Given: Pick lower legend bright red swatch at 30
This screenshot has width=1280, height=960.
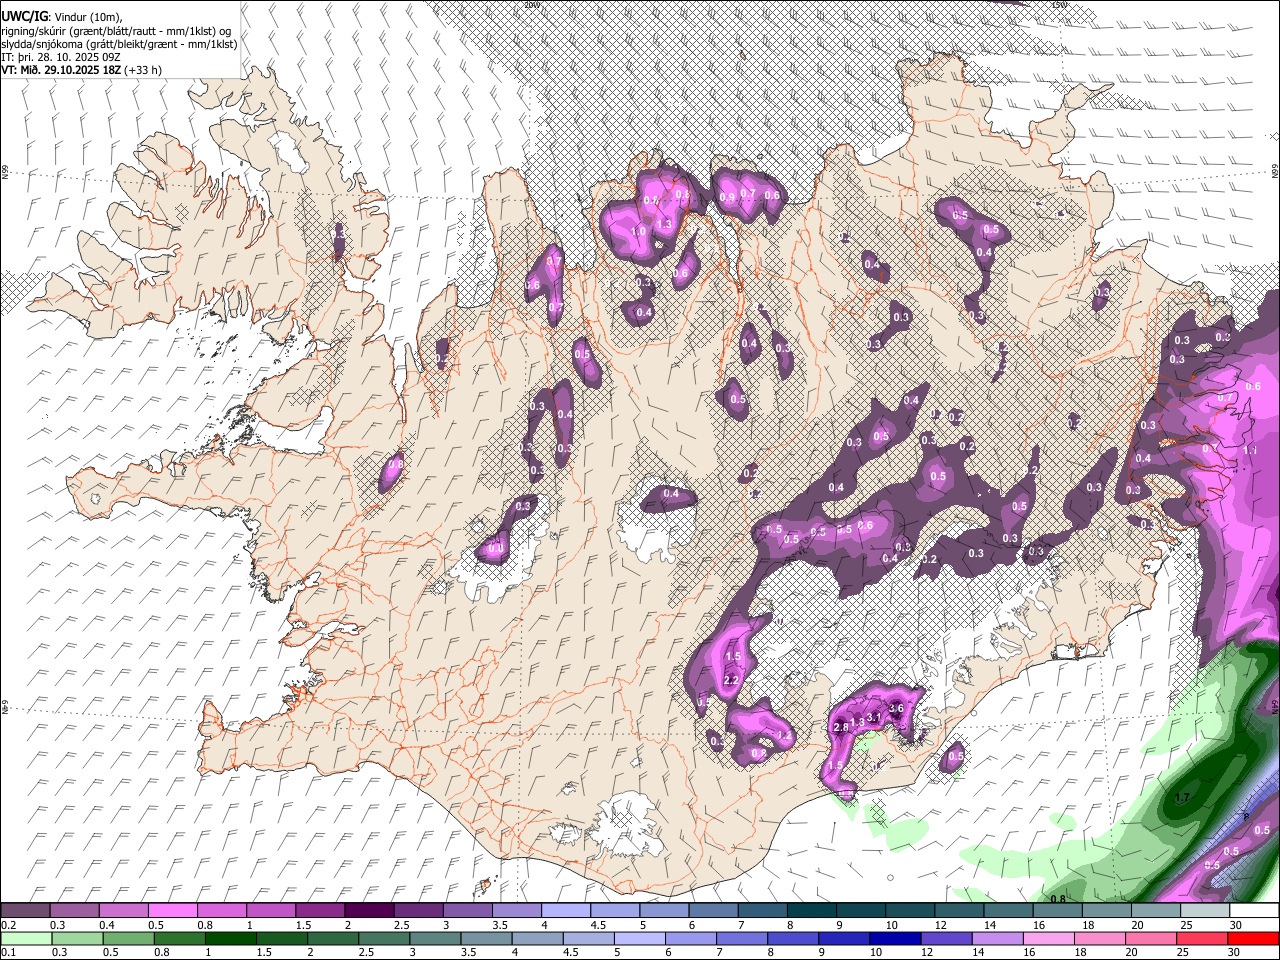Looking at the screenshot, I should (1254, 938).
